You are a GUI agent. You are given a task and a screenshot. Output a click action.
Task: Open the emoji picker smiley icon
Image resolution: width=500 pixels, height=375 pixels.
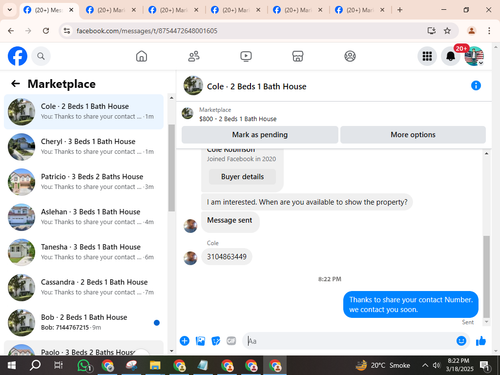point(461,341)
